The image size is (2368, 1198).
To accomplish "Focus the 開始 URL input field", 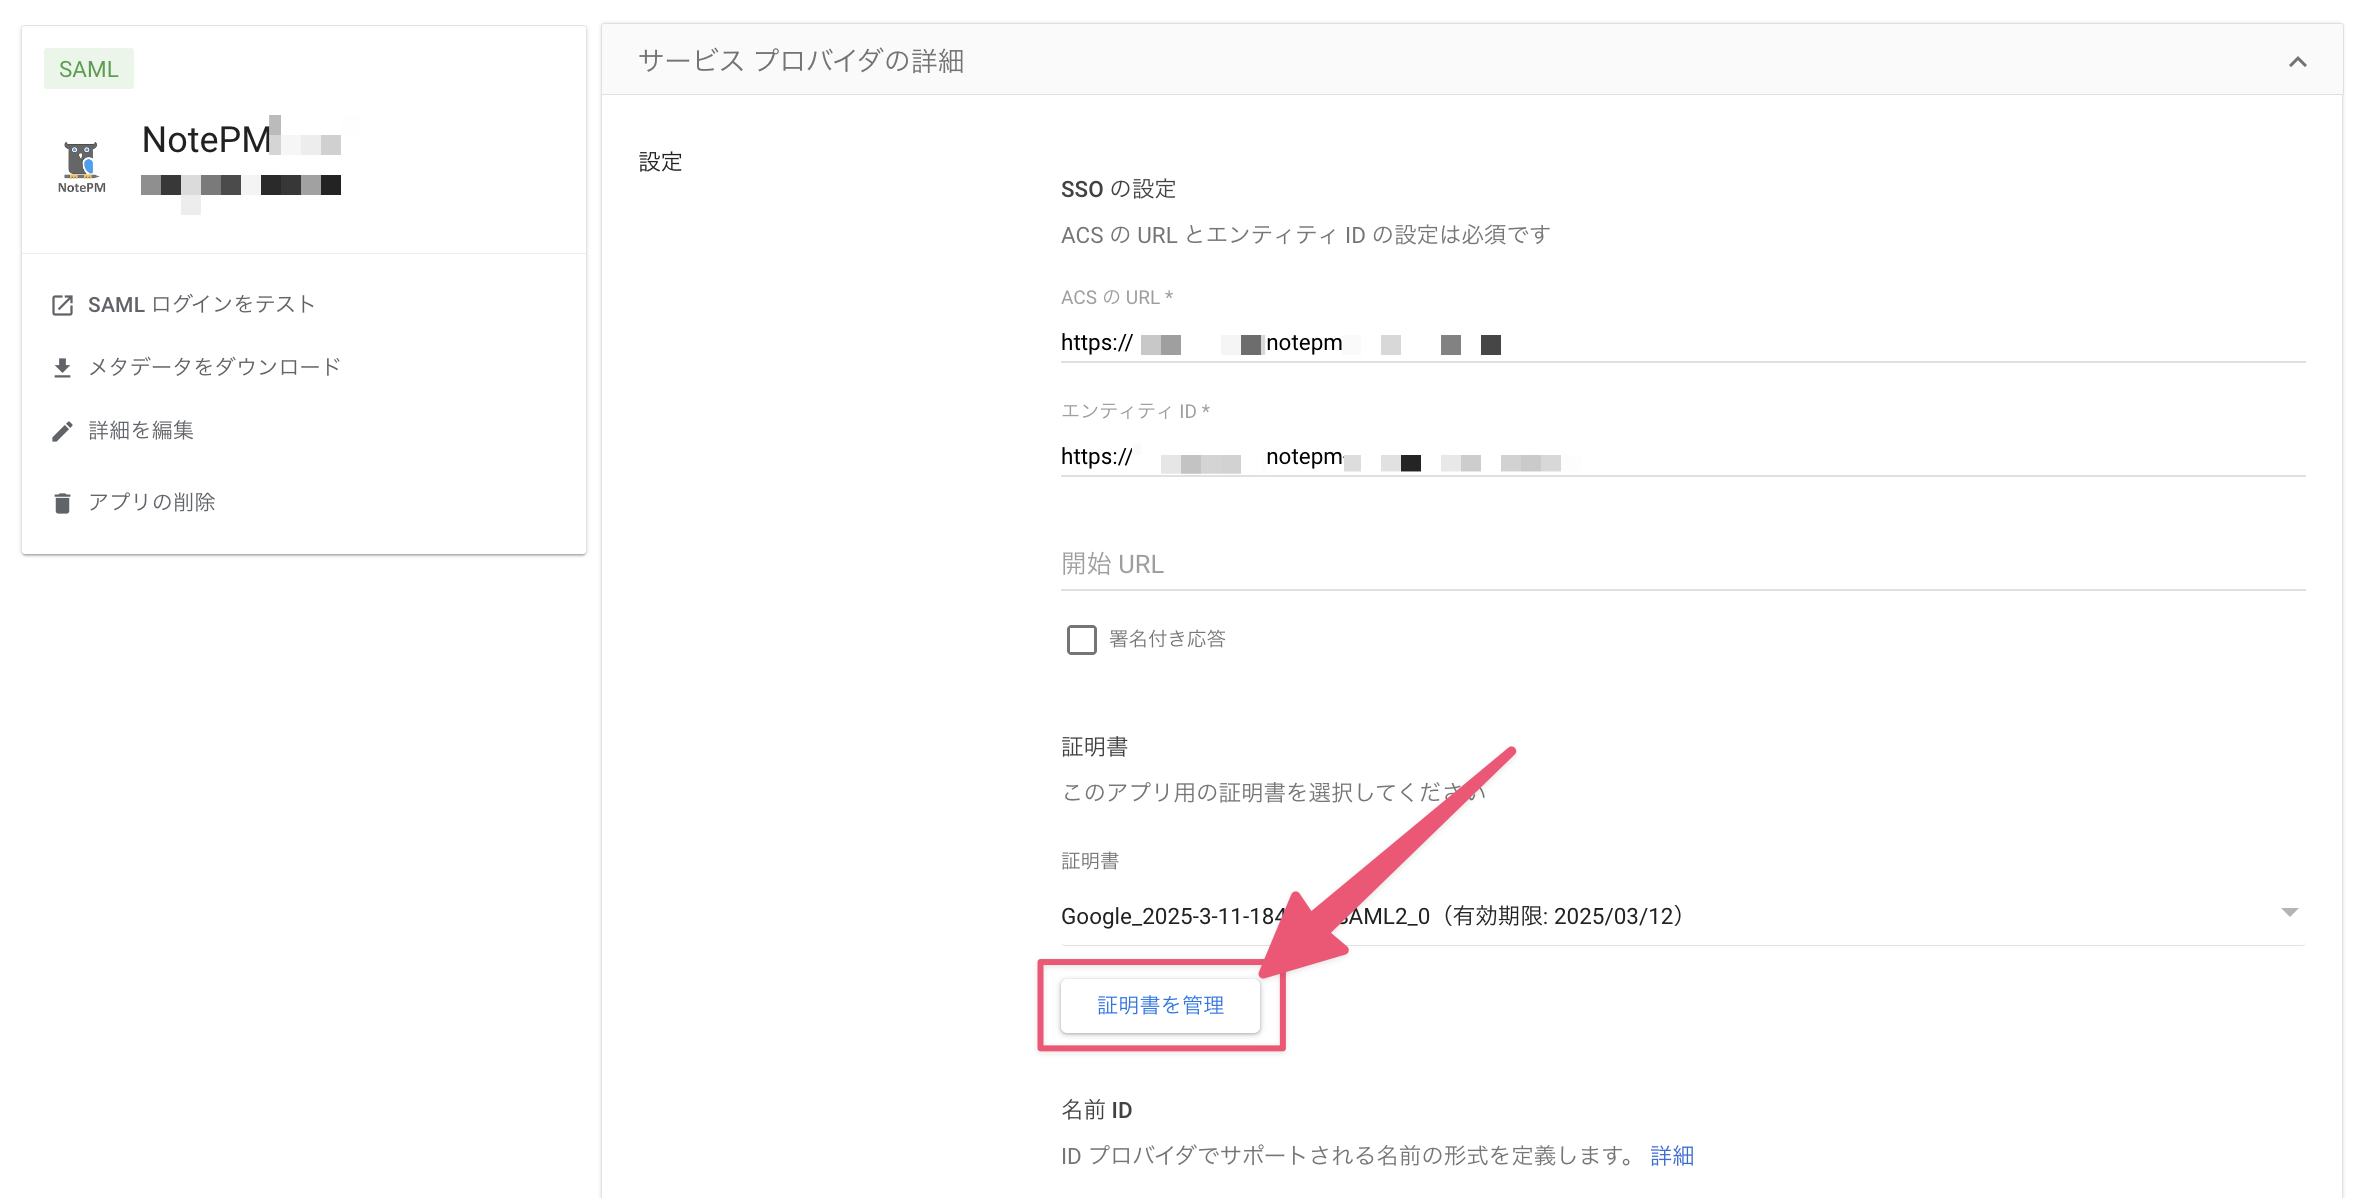I will point(1683,564).
